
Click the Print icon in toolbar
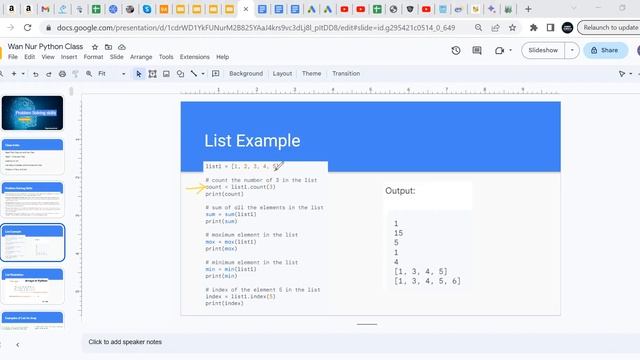coord(62,74)
